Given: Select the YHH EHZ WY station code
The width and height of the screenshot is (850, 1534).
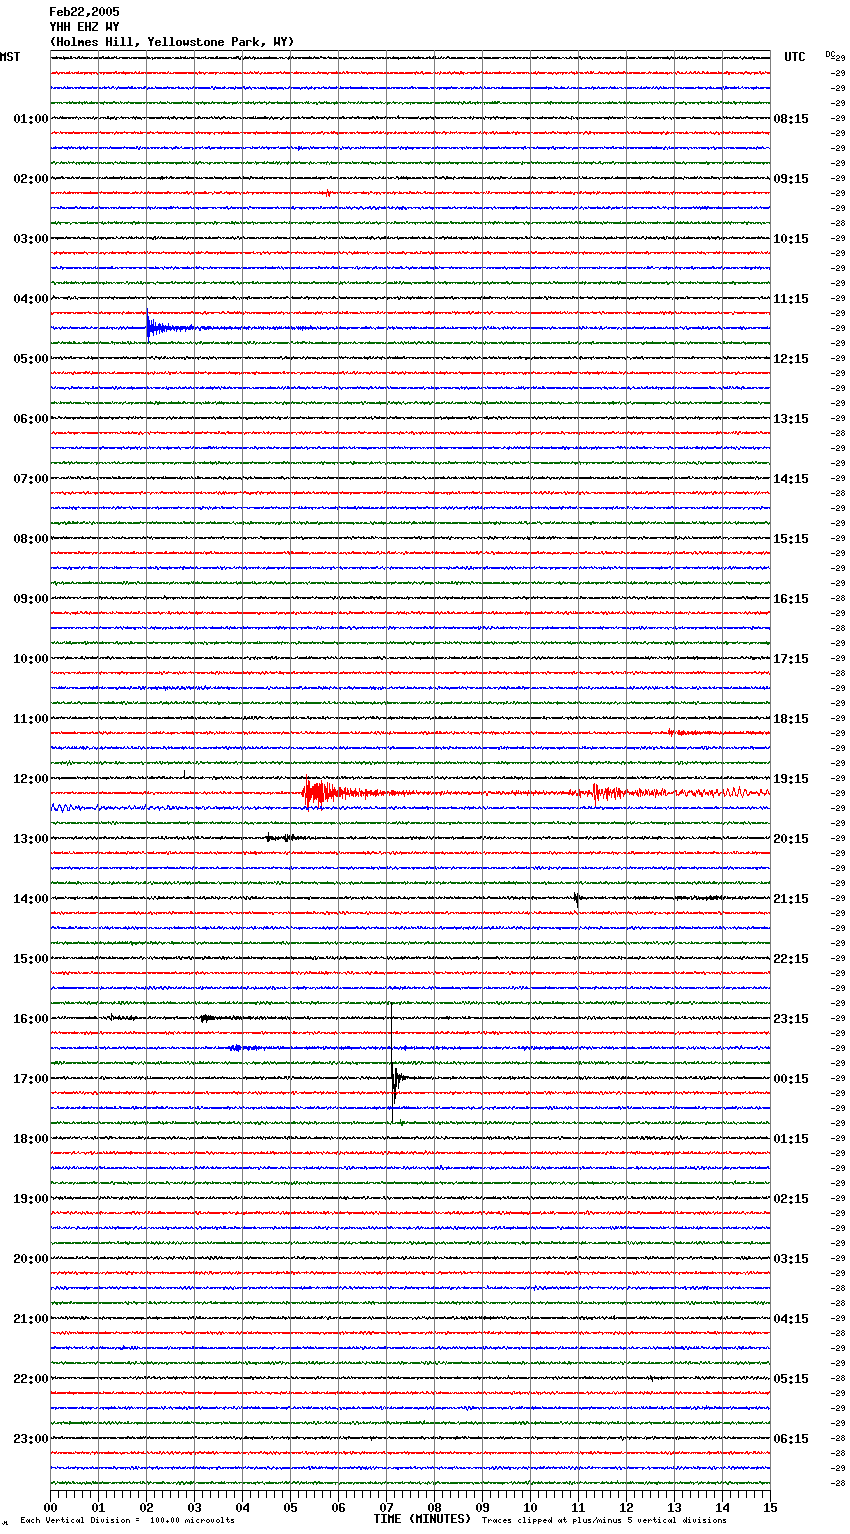Looking at the screenshot, I should click(84, 27).
